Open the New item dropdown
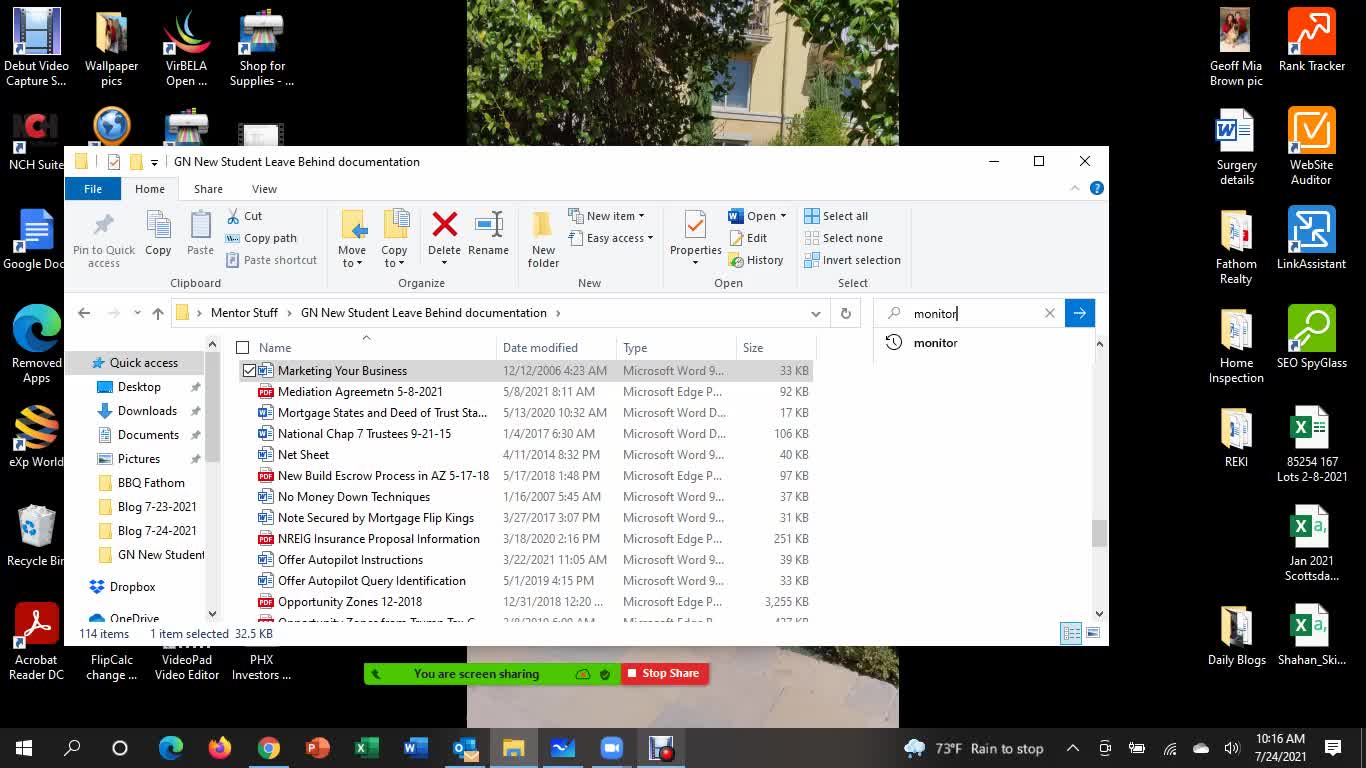This screenshot has height=768, width=1366. point(606,216)
